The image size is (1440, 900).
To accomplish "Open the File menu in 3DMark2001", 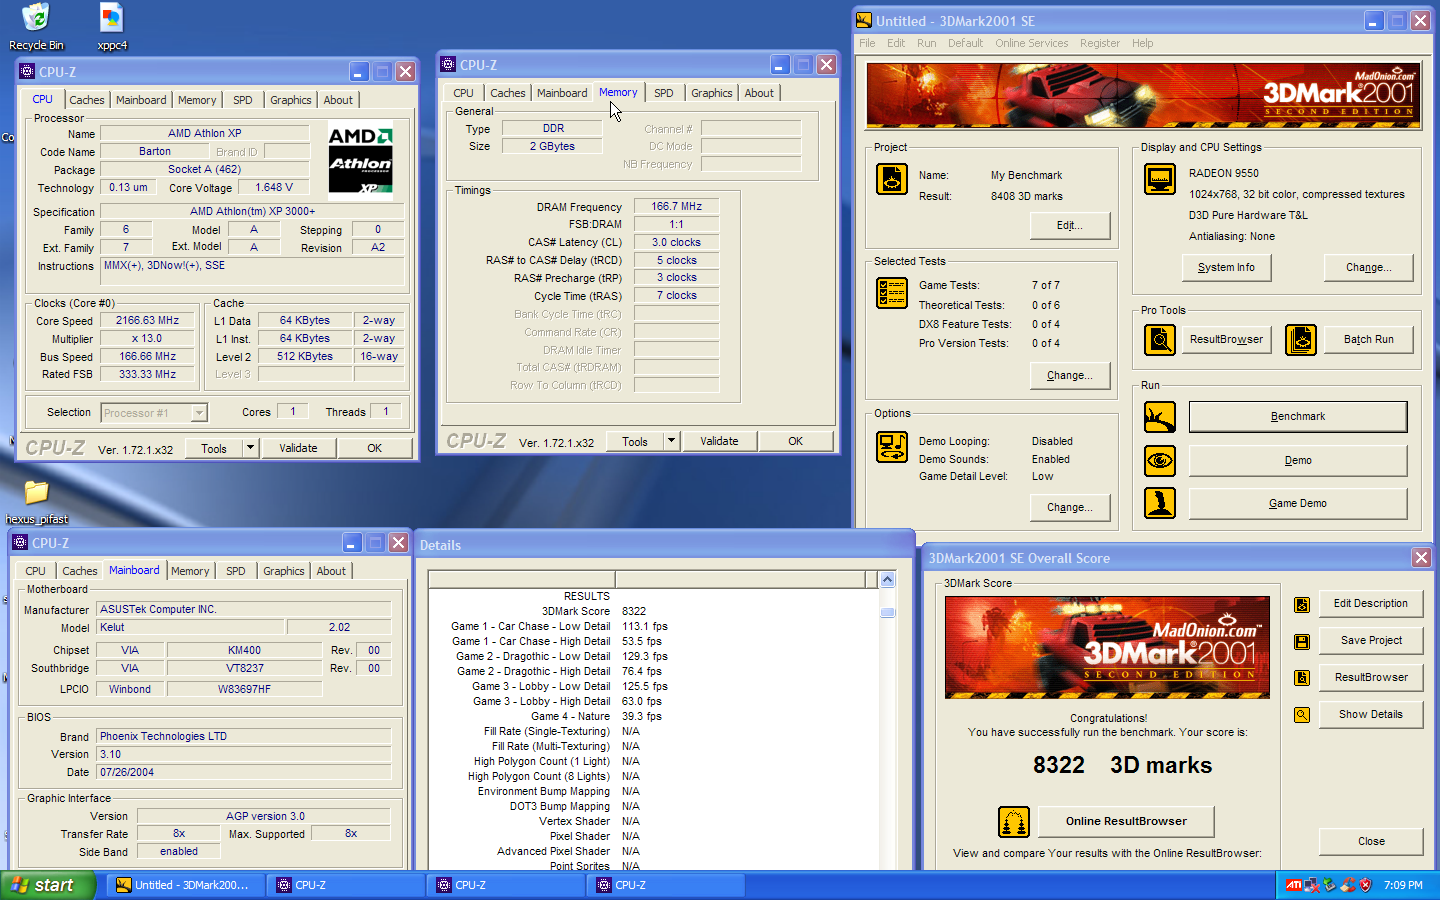I will [867, 43].
